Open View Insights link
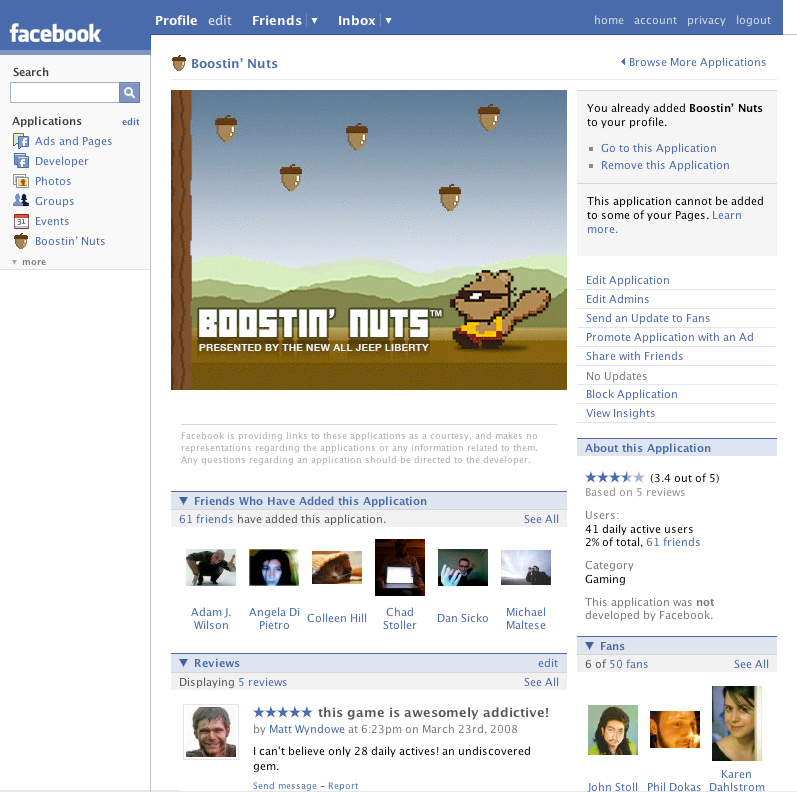Screen dimensions: 797x792 click(620, 413)
